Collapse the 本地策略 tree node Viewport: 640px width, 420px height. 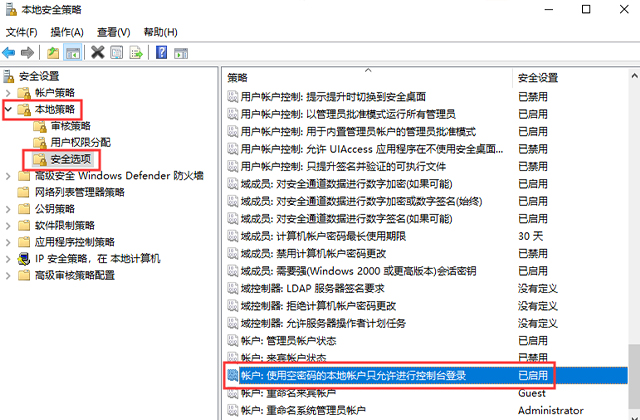tap(9, 109)
